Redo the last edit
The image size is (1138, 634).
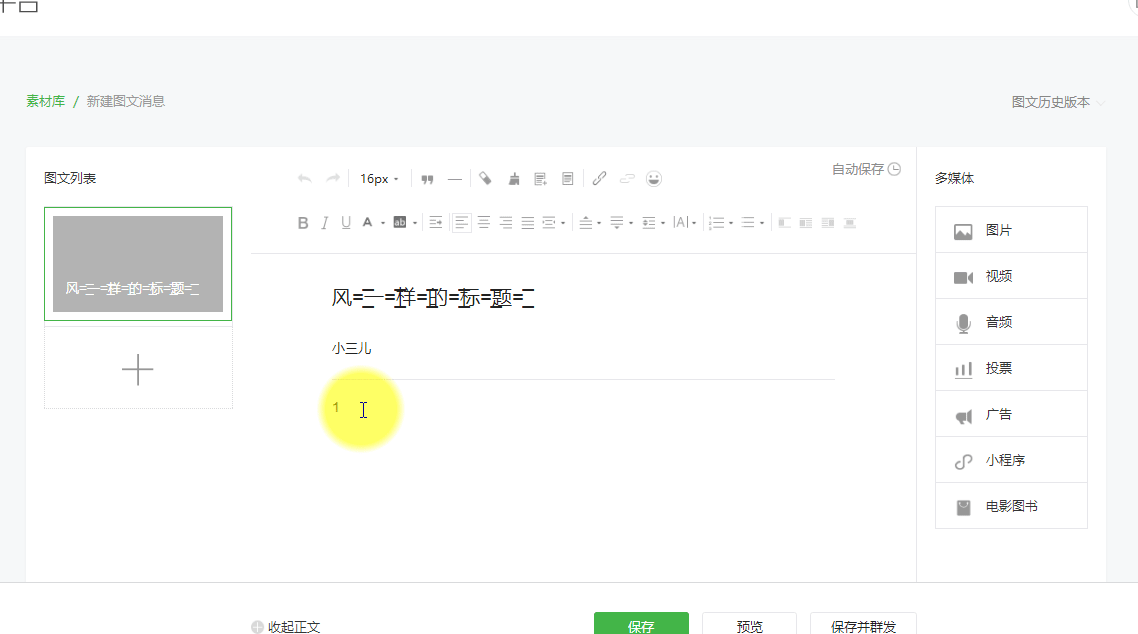(332, 178)
